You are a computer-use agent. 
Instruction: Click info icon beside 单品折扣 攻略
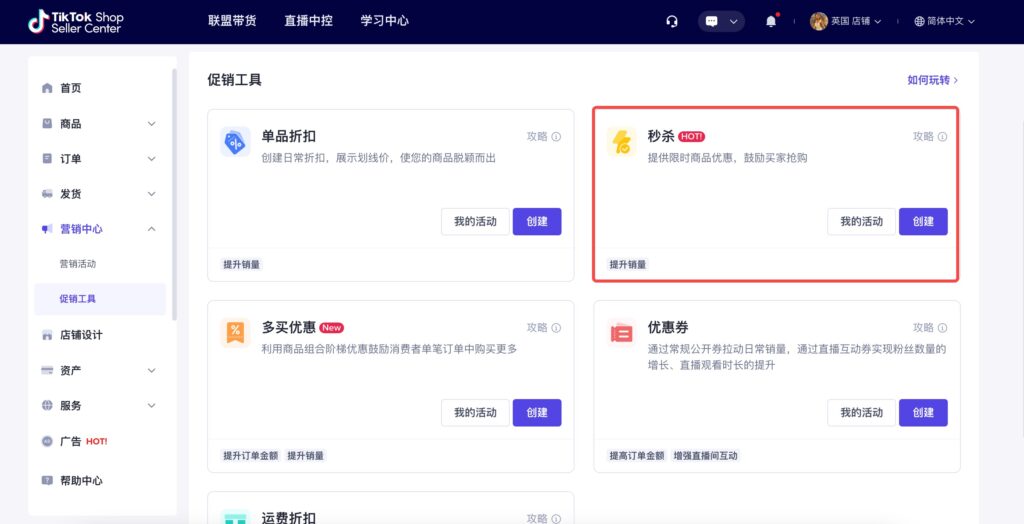tap(556, 137)
